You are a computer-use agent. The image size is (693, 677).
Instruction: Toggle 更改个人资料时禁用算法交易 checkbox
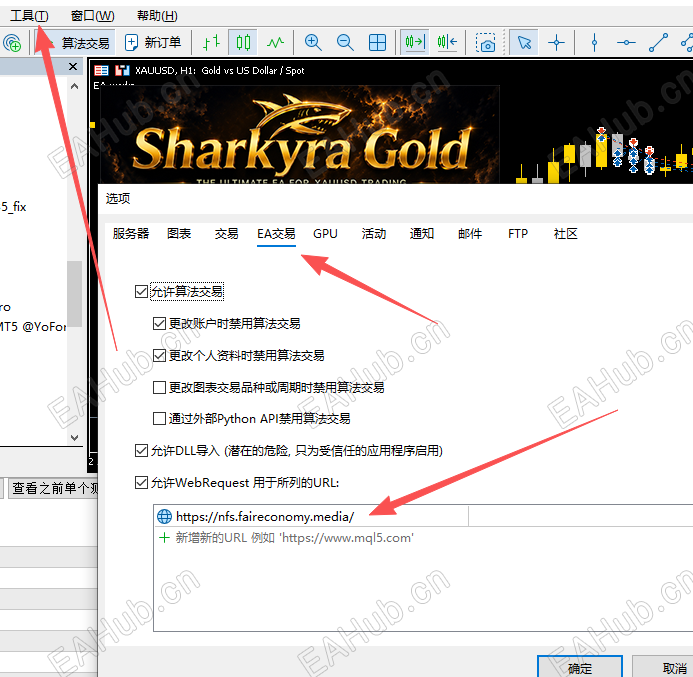[159, 355]
